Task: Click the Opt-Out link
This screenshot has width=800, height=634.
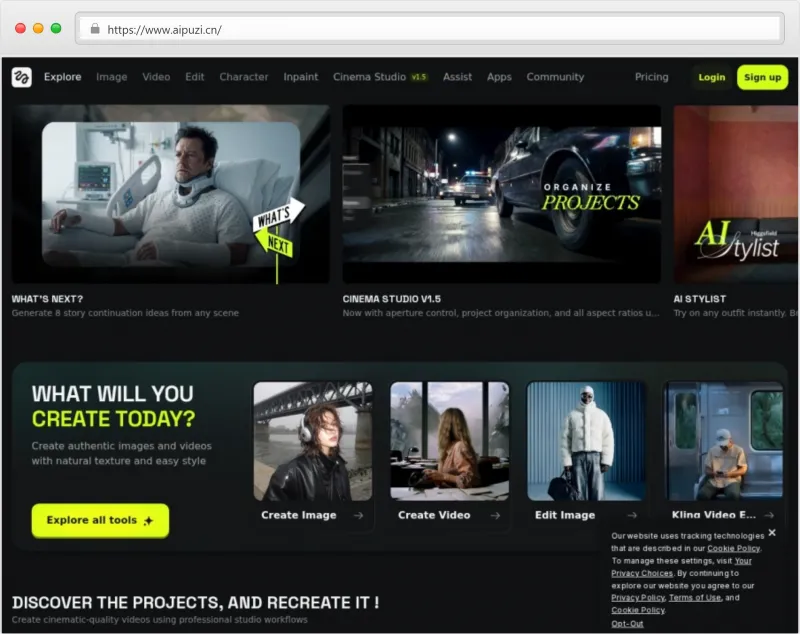Action: pyautogui.click(x=627, y=623)
